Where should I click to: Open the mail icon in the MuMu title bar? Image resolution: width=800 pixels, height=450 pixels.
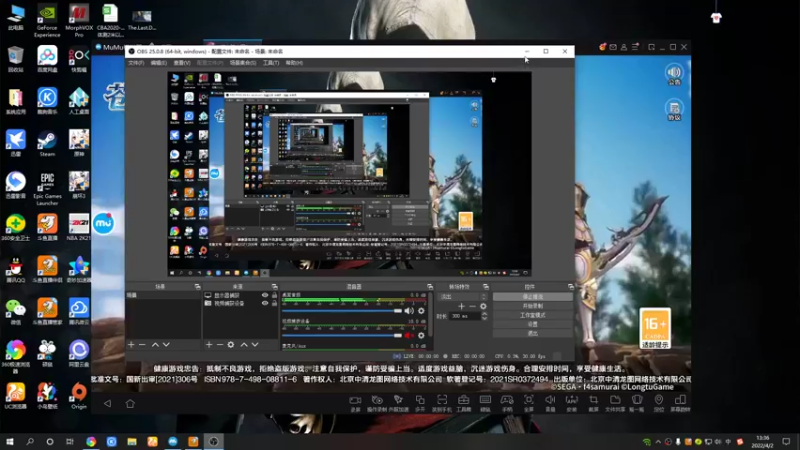click(613, 47)
